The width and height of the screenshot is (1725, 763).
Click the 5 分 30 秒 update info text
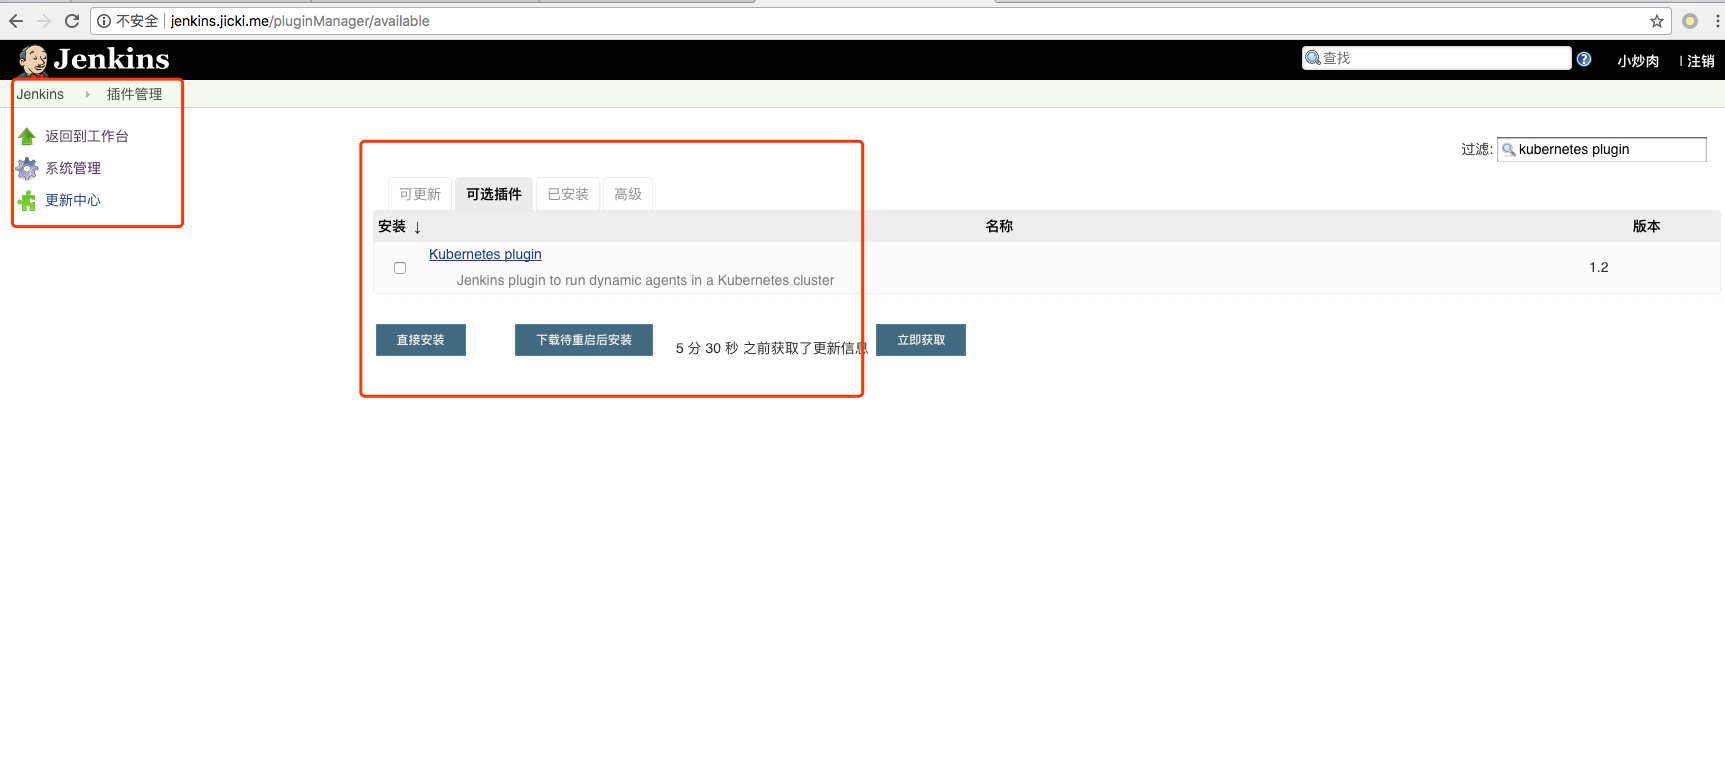(772, 348)
